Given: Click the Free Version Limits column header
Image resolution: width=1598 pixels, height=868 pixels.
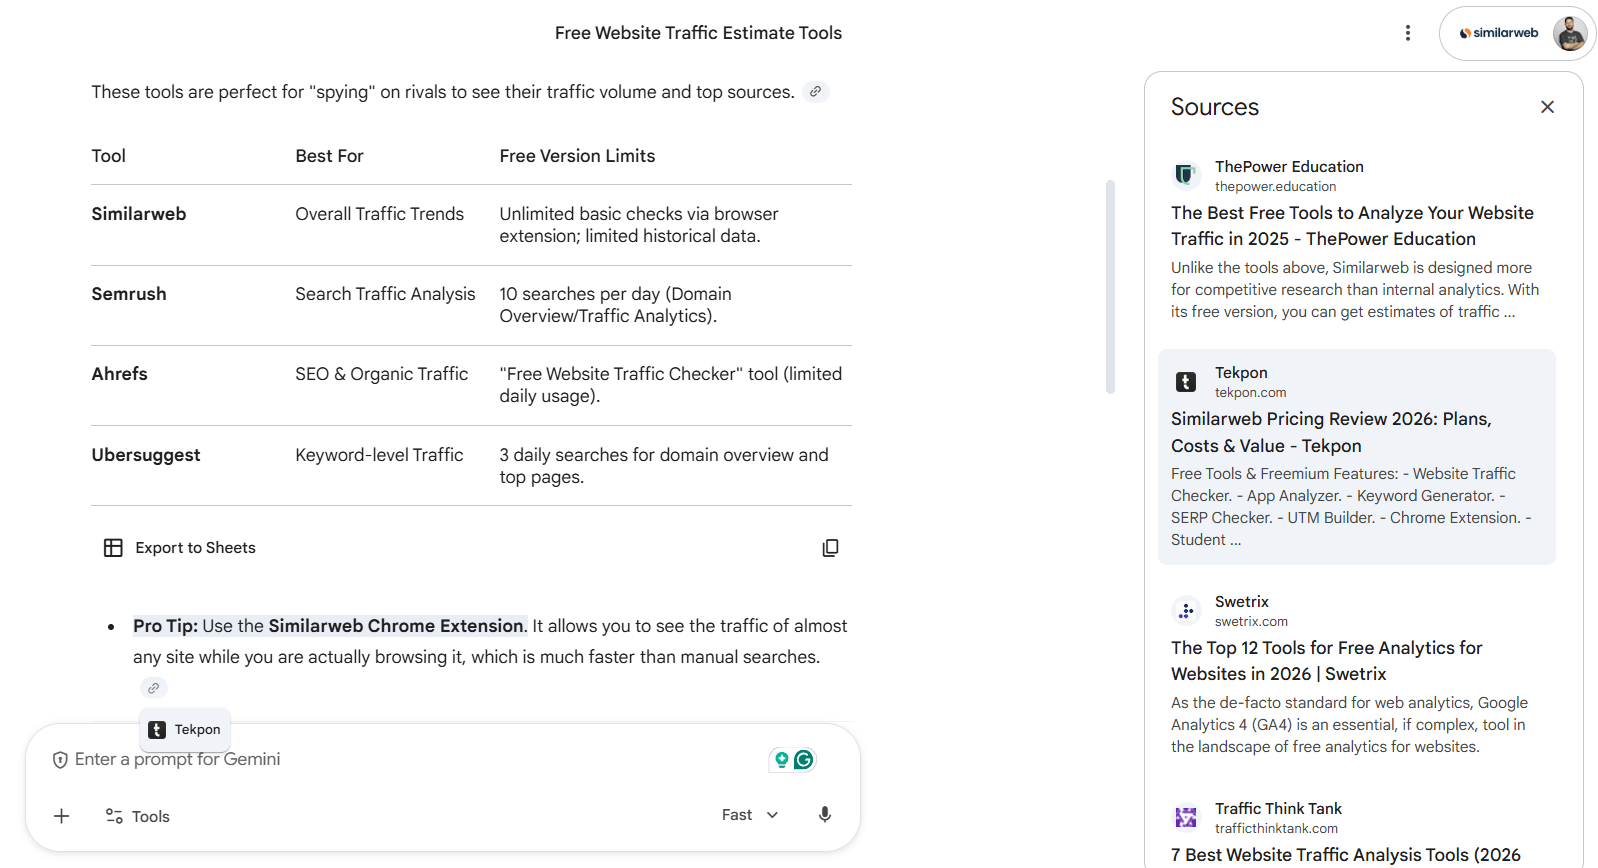Looking at the screenshot, I should coord(577,156).
